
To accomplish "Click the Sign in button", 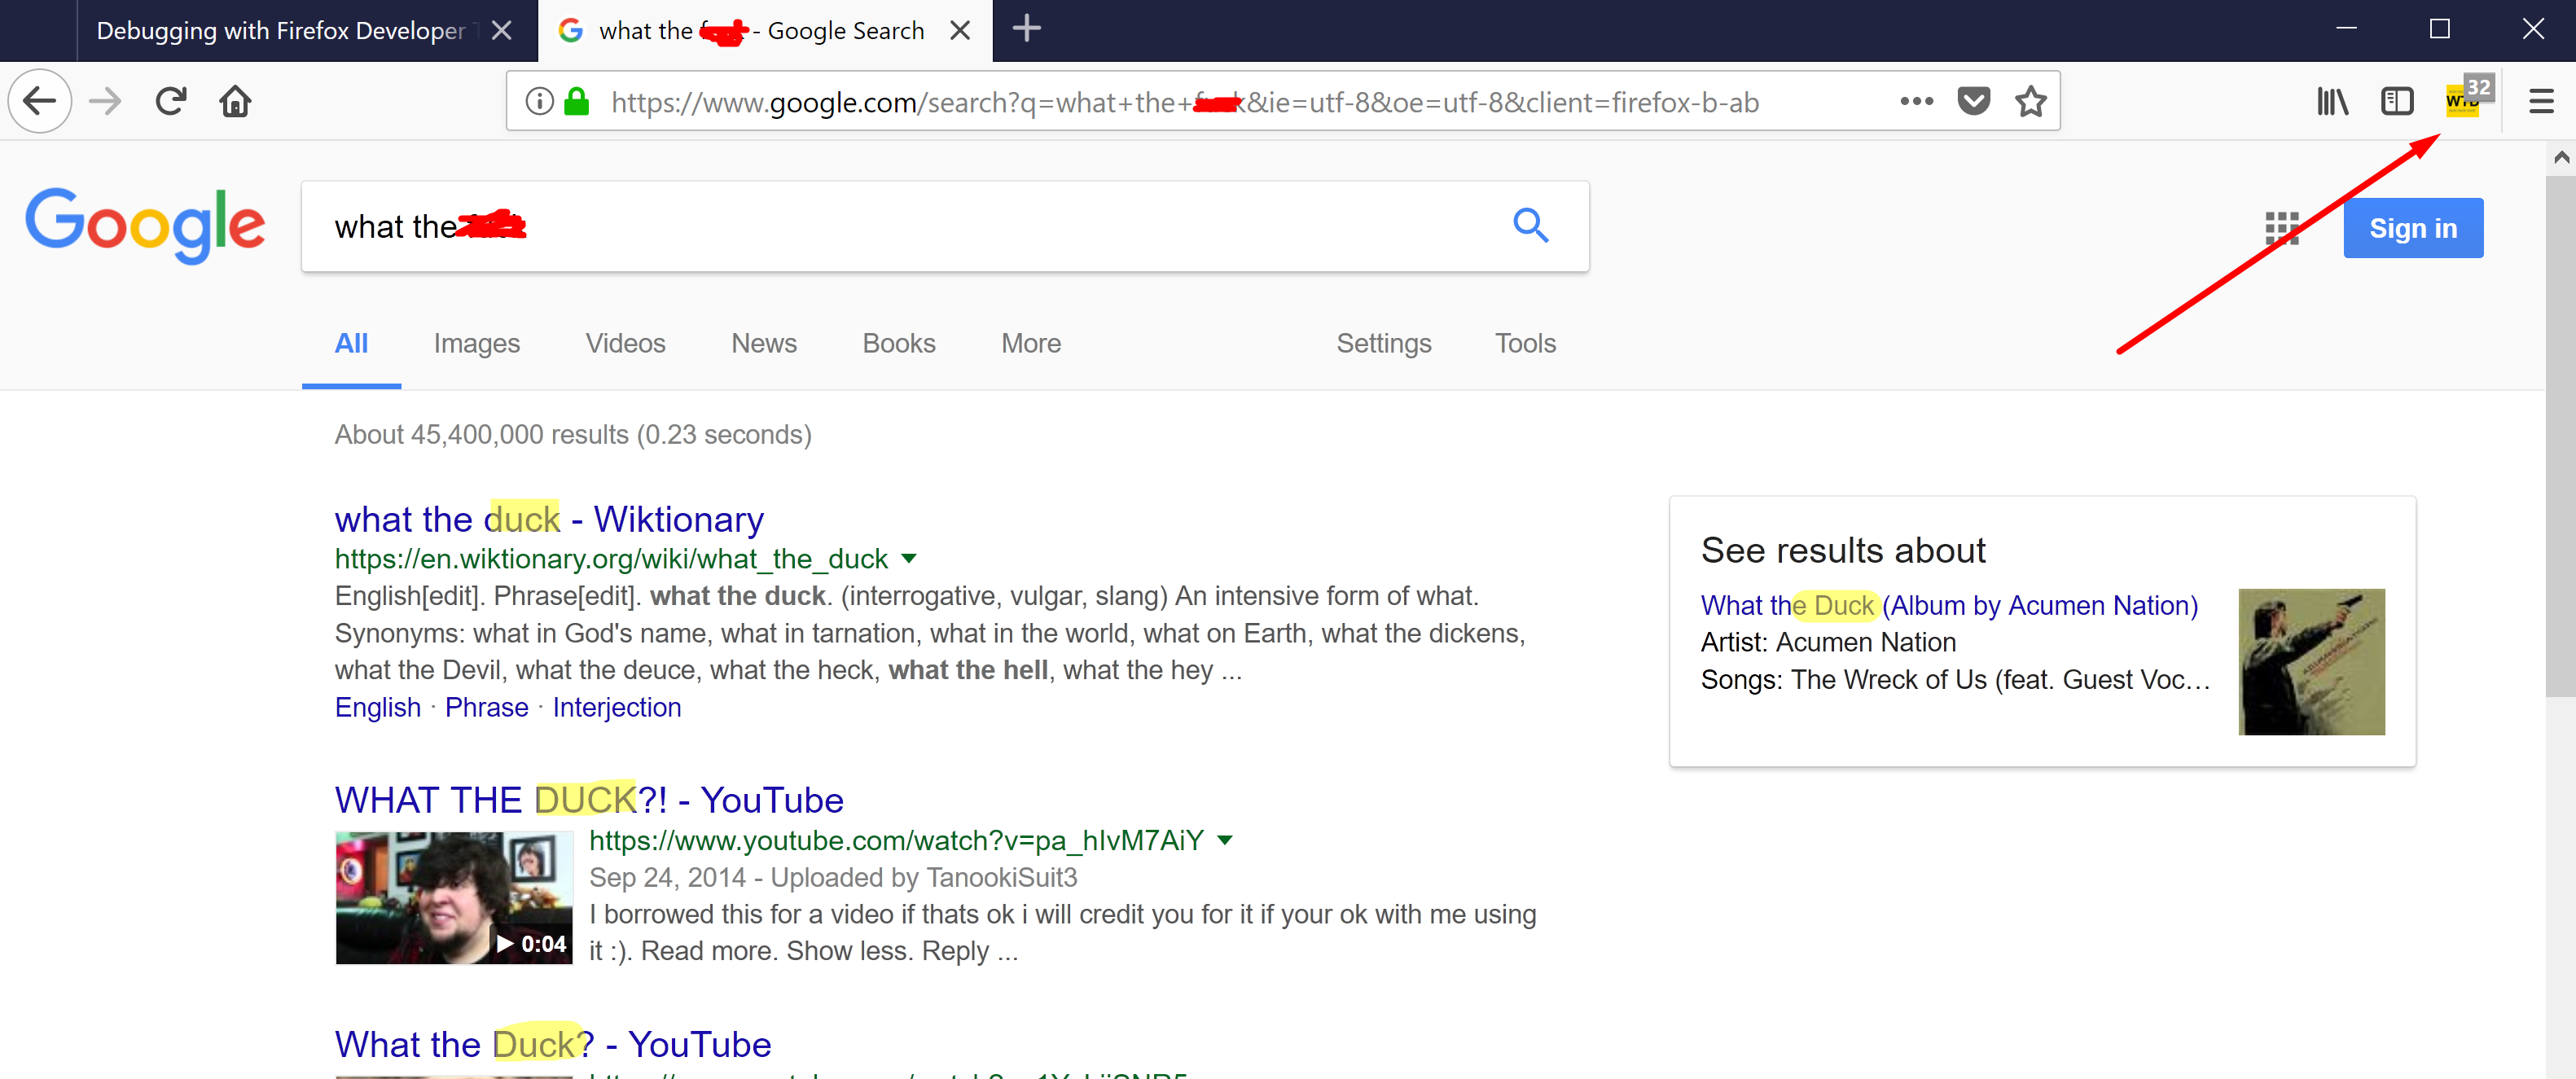I will (x=2412, y=228).
